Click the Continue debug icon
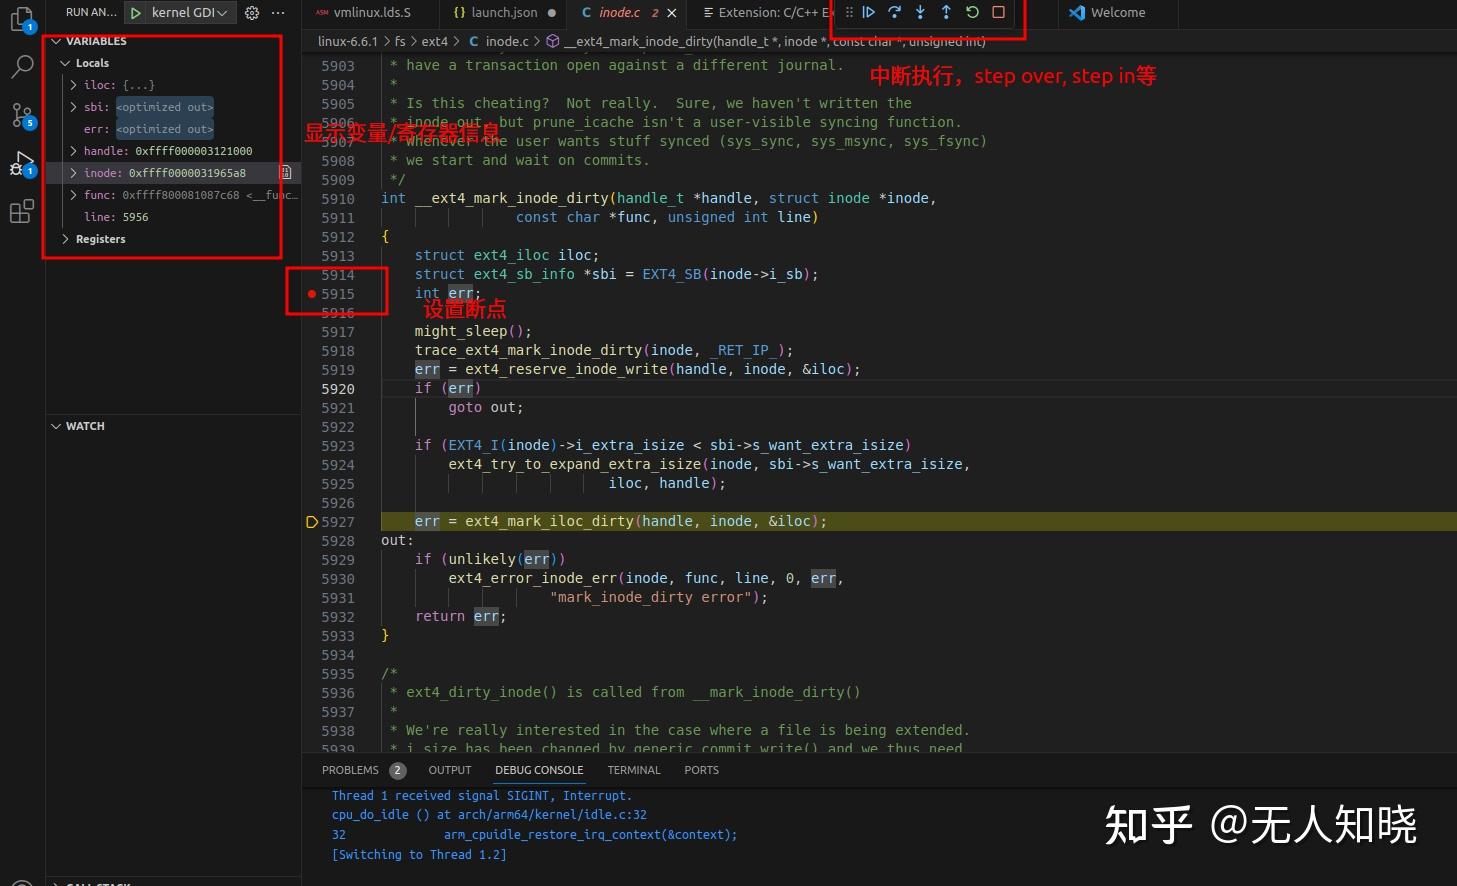1457x886 pixels. (x=869, y=12)
